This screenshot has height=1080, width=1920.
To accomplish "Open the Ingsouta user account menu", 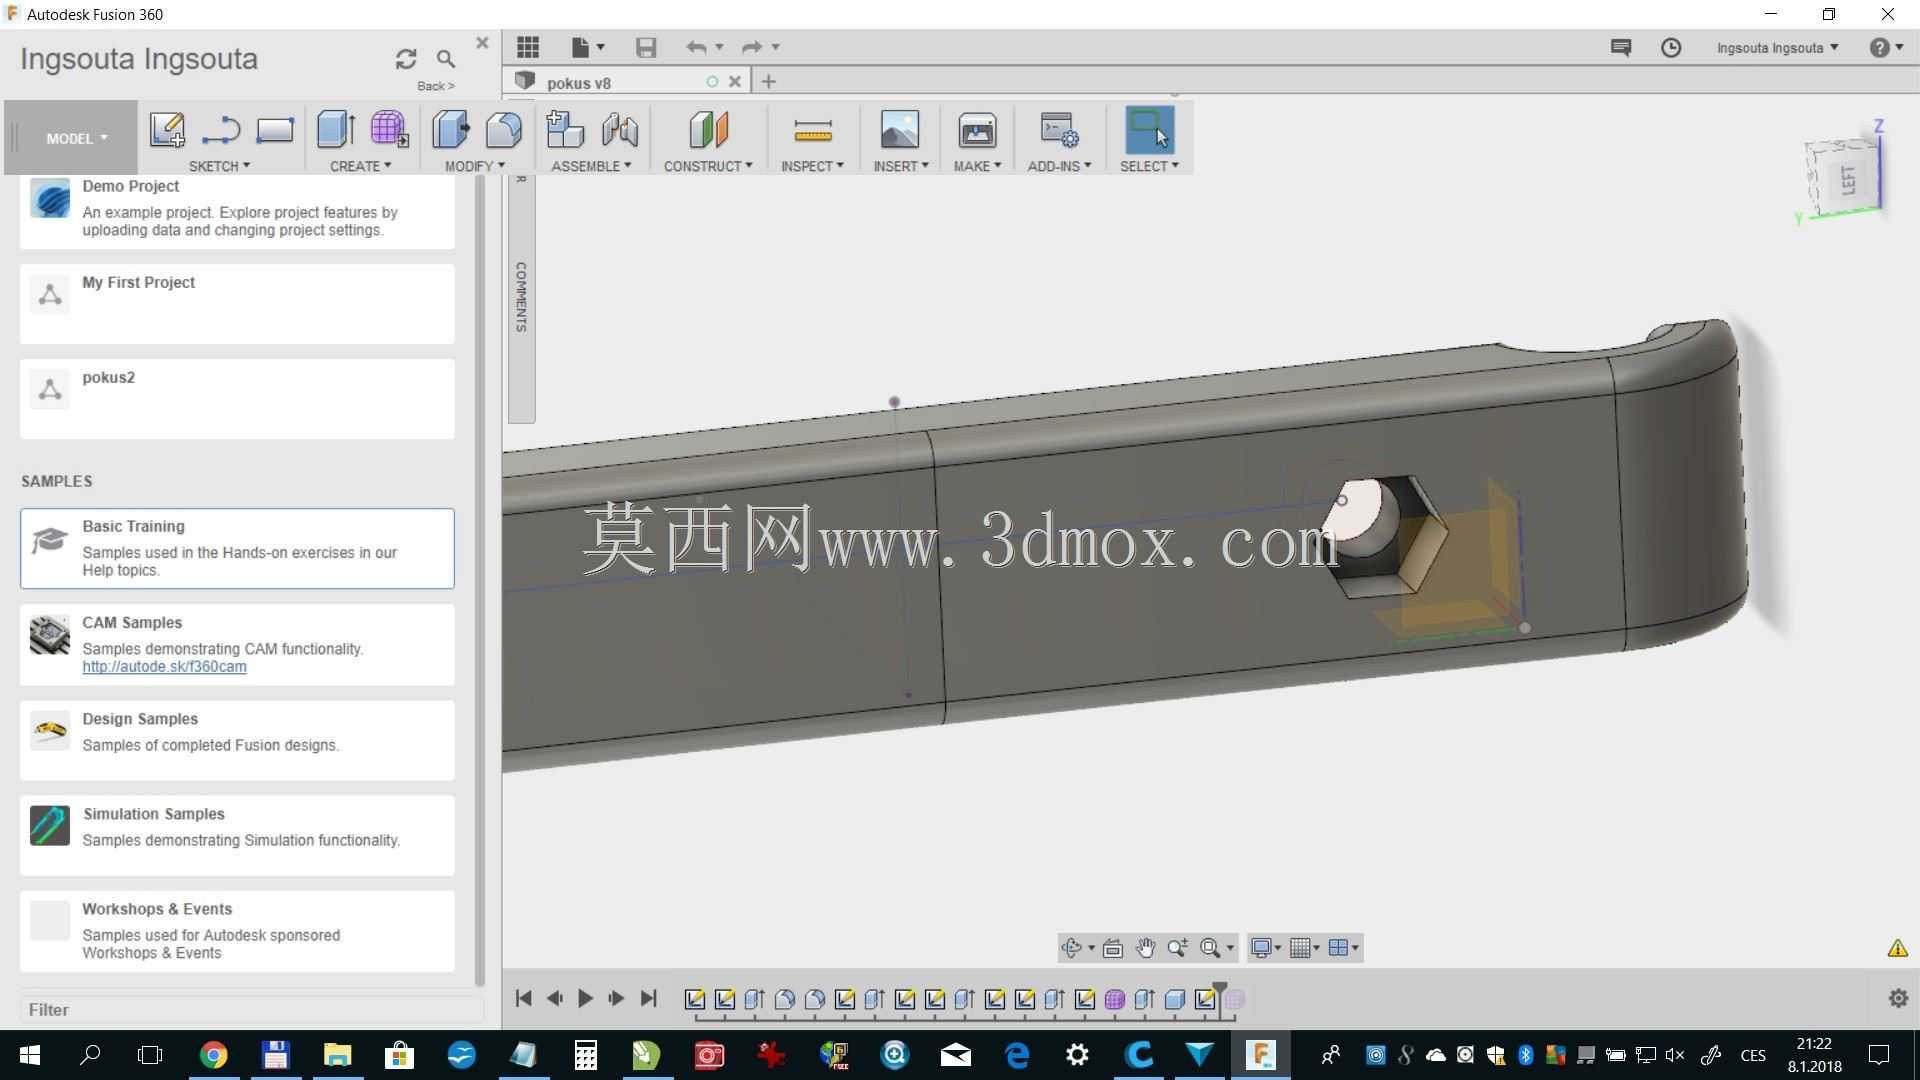I will (x=1777, y=48).
